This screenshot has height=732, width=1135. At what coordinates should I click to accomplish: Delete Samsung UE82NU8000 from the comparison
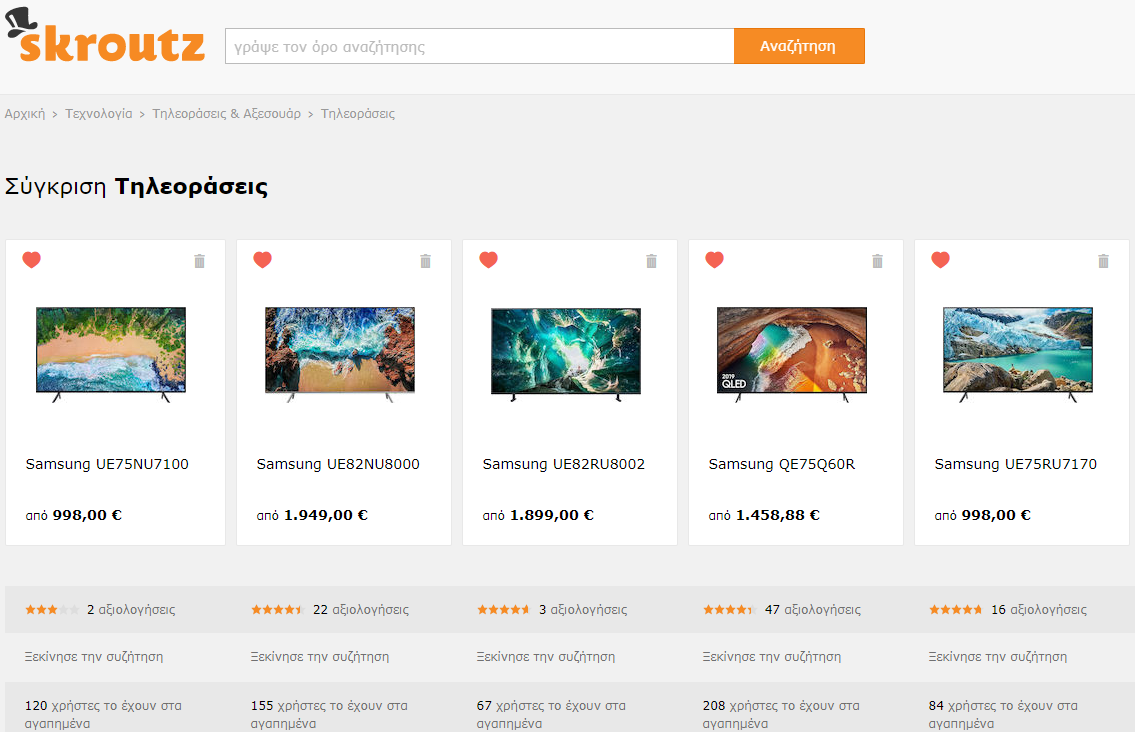(x=425, y=261)
